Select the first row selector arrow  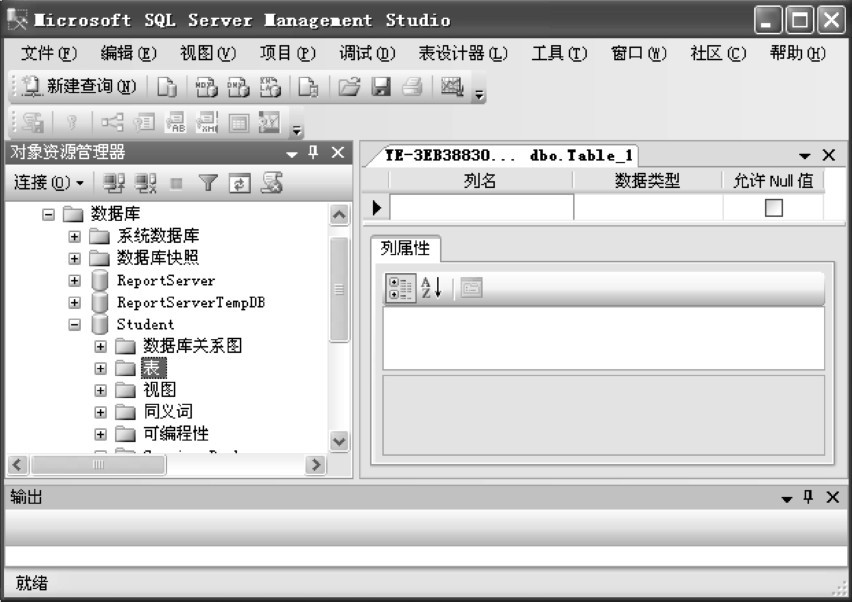pos(376,207)
